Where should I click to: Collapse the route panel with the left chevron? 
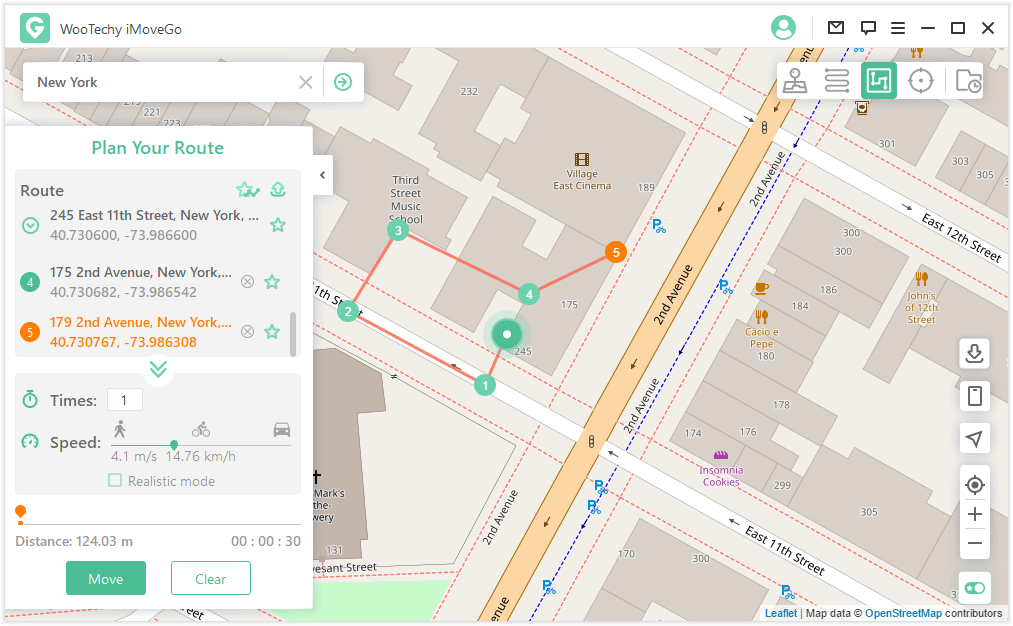coord(322,175)
